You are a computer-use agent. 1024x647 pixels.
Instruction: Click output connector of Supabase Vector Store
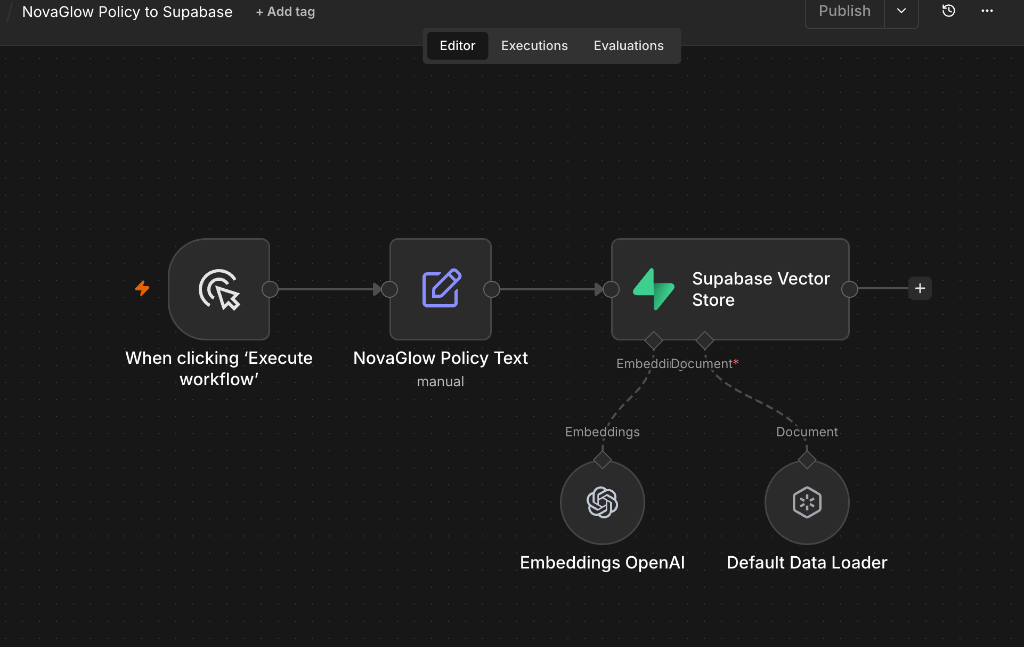(x=850, y=289)
